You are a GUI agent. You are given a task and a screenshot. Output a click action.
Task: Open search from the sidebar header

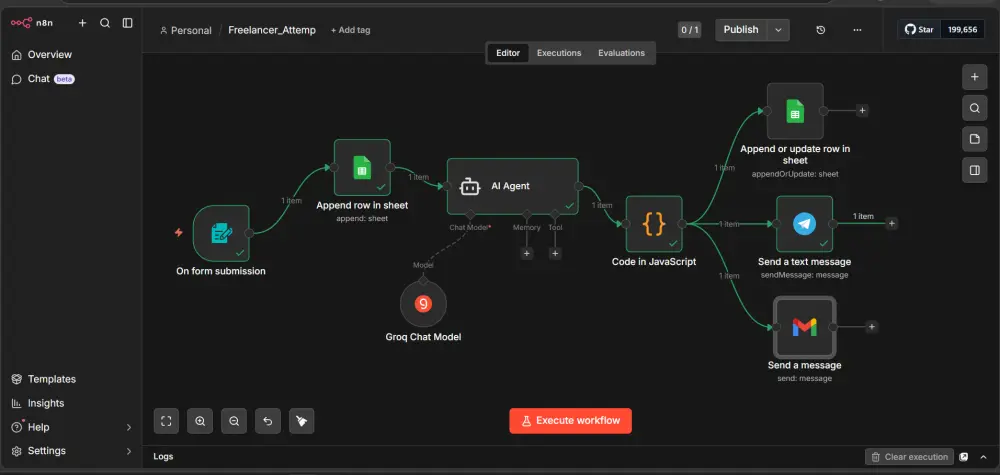105,23
